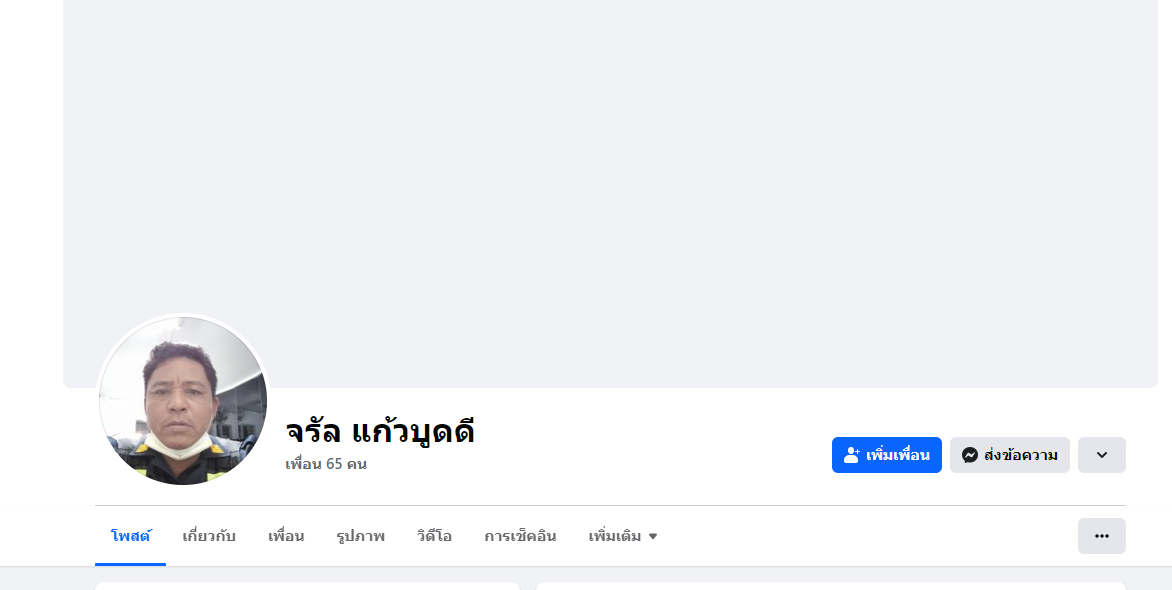View the การเช็คอิน tab
The width and height of the screenshot is (1172, 590).
(x=520, y=536)
